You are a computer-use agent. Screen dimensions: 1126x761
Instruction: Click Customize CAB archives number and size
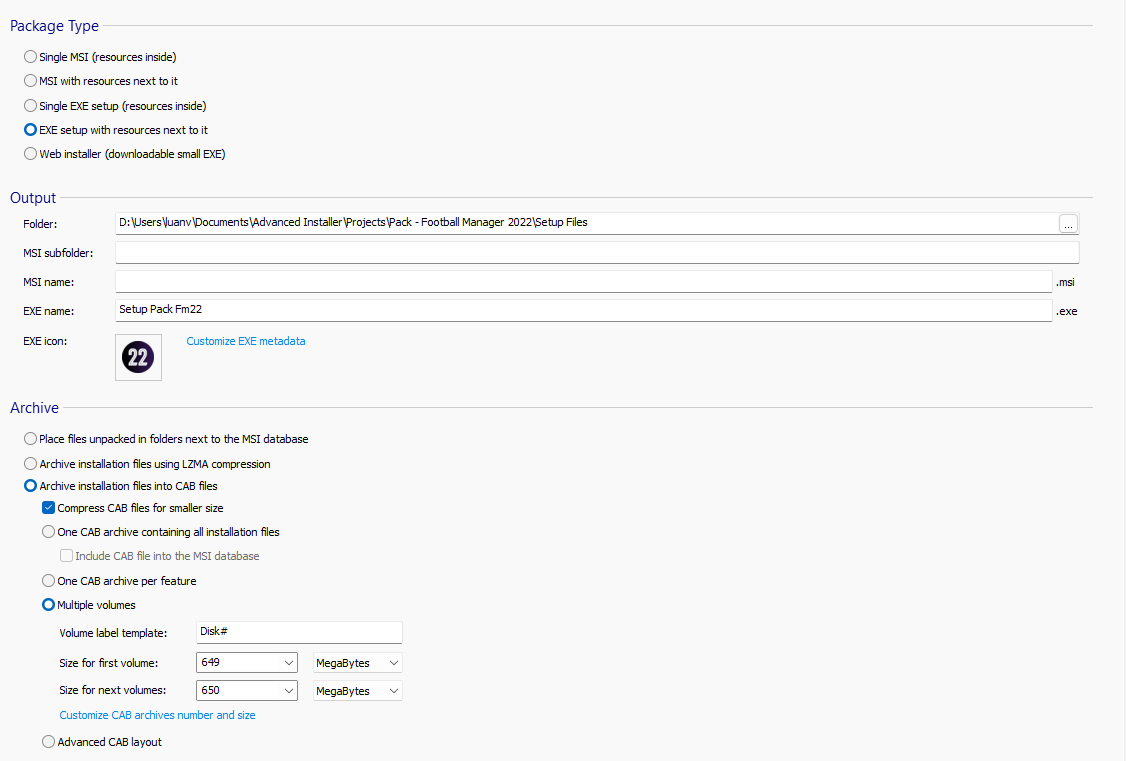(x=157, y=715)
